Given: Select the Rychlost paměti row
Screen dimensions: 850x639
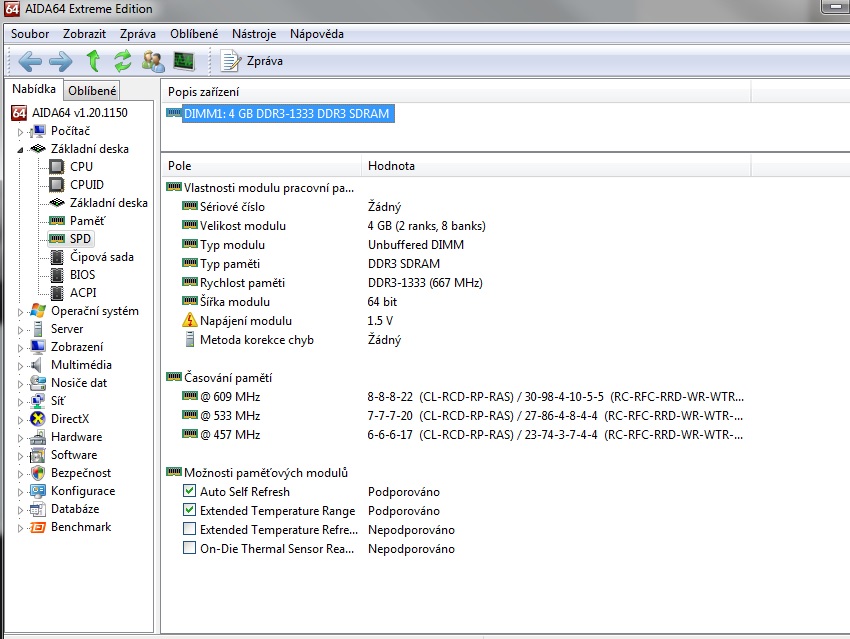Looking at the screenshot, I should coord(332,282).
